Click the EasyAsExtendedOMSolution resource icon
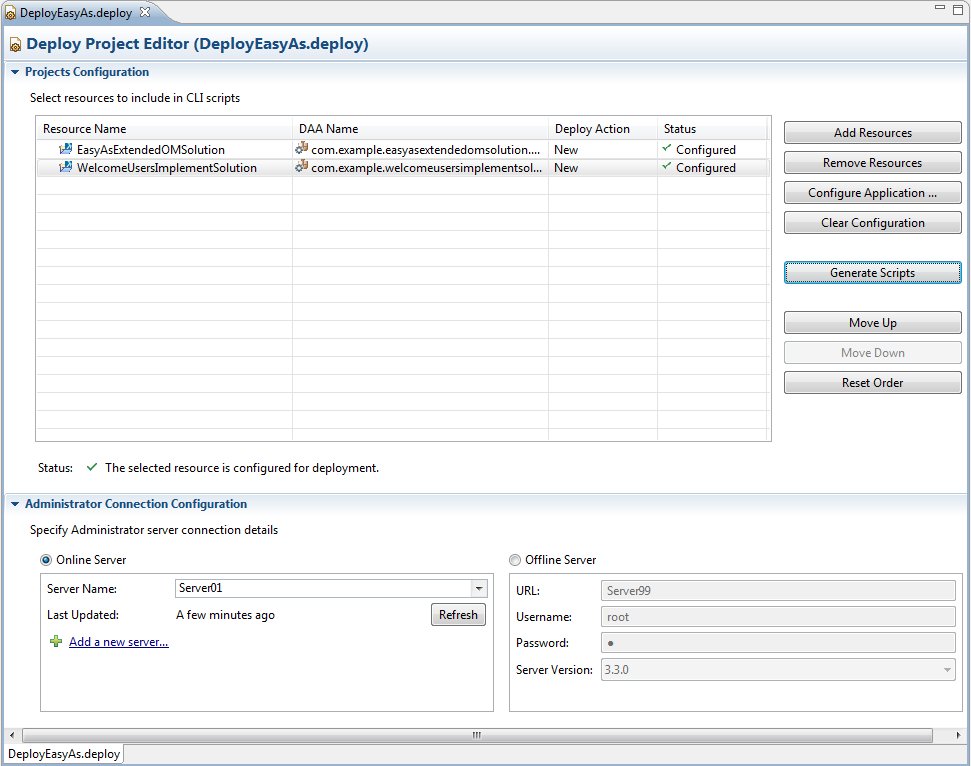Screen dimensions: 971x766 66,150
